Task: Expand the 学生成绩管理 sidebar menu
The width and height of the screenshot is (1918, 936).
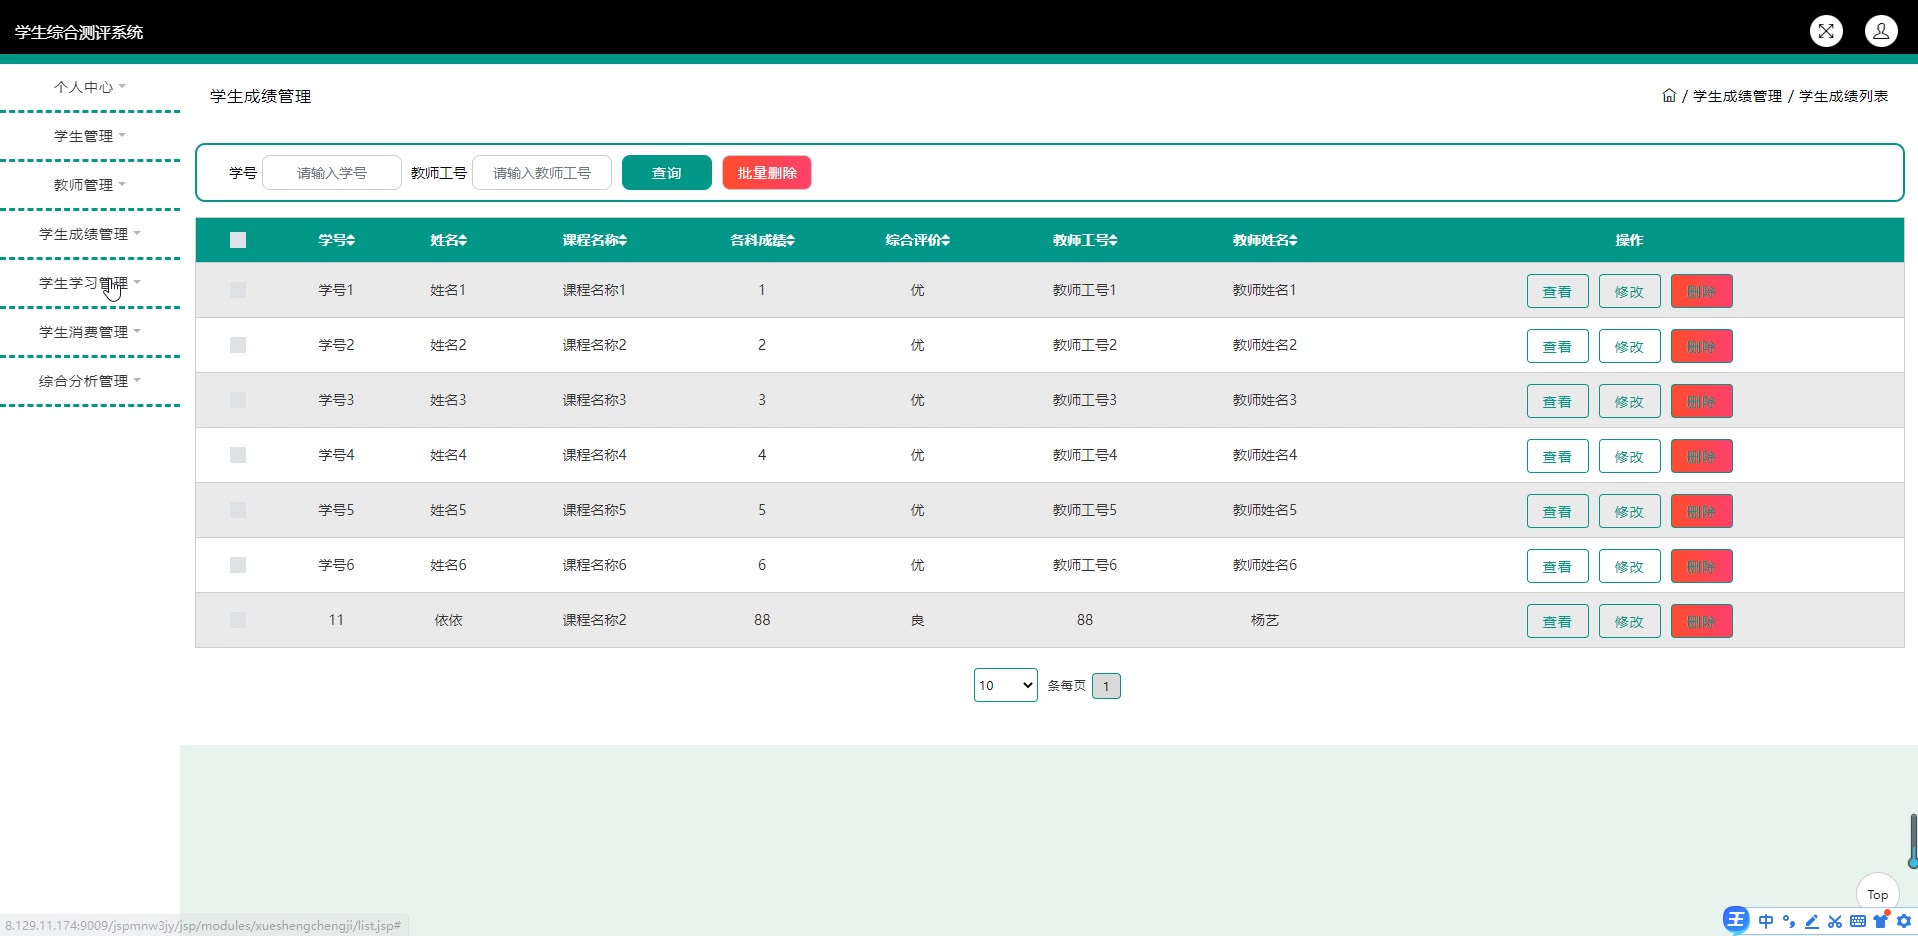Action: 90,234
